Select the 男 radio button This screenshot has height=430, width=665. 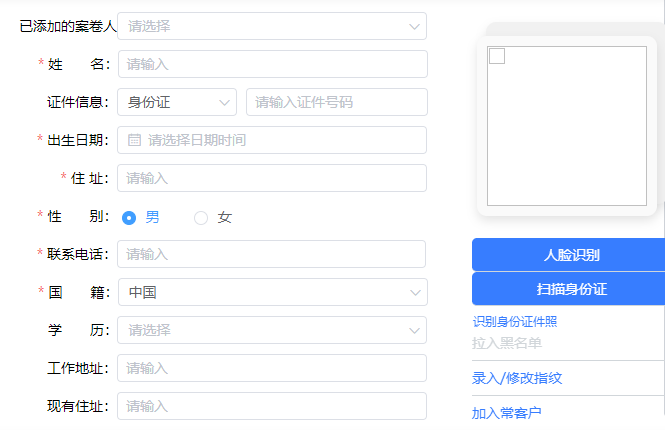click(129, 218)
